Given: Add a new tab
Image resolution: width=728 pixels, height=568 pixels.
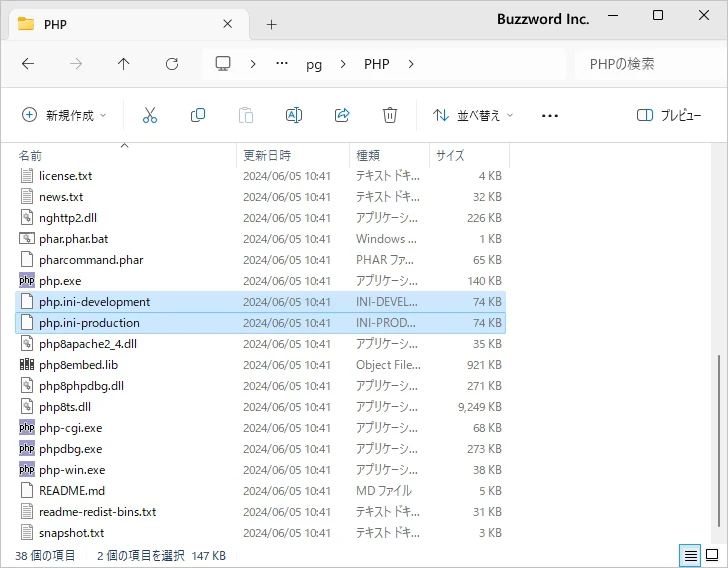Looking at the screenshot, I should click(x=272, y=24).
